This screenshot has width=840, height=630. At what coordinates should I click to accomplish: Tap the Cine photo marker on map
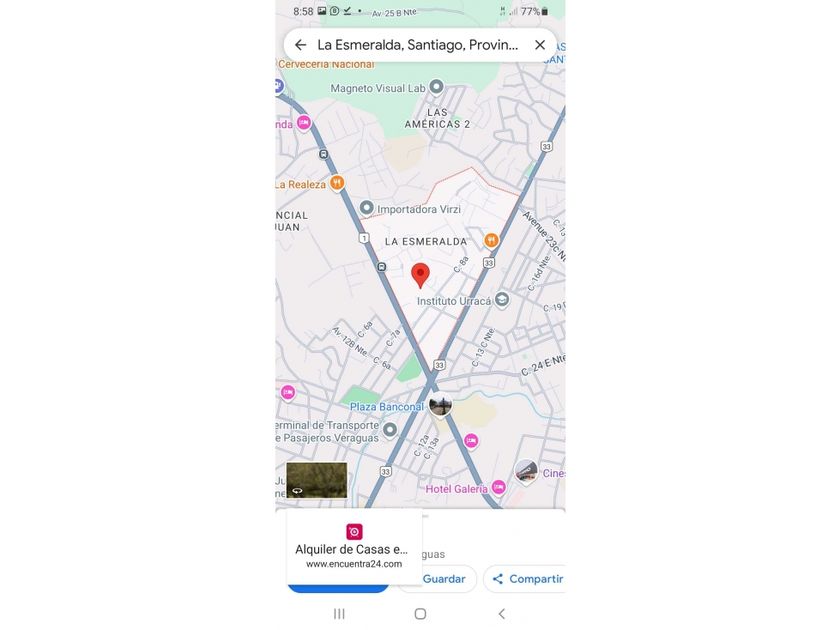pyautogui.click(x=526, y=472)
